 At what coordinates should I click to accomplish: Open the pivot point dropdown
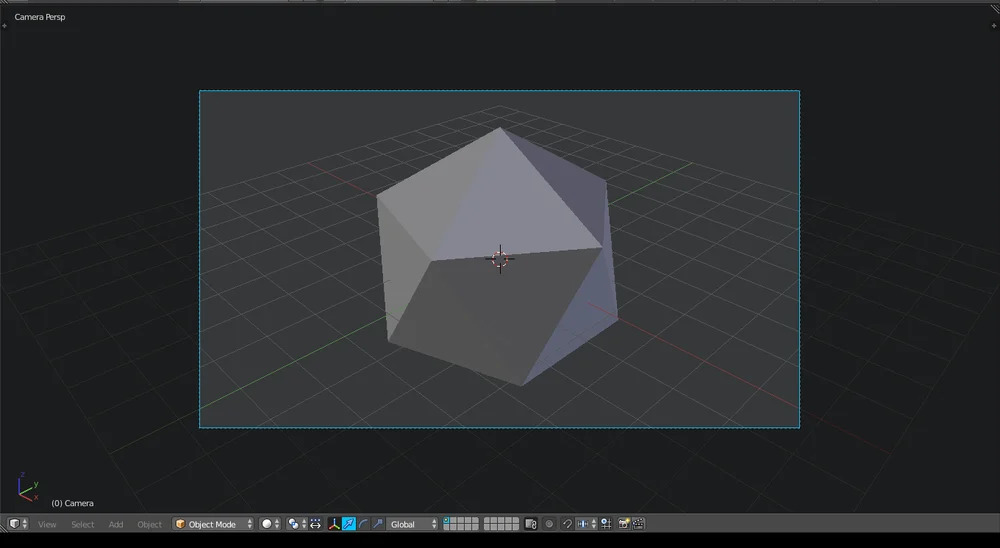pyautogui.click(x=295, y=524)
